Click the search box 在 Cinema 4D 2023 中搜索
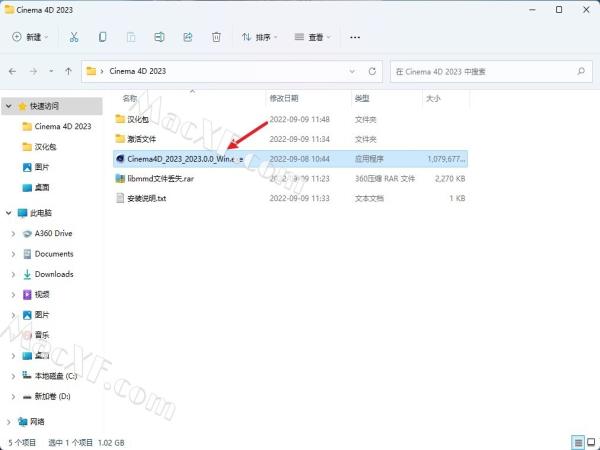This screenshot has height=450, width=600. pos(491,71)
